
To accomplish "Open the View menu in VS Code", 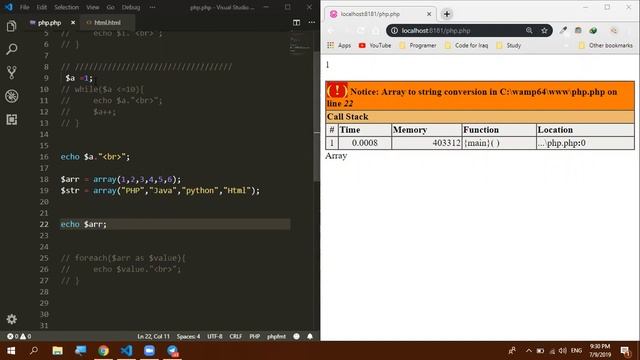I will 93,7.
